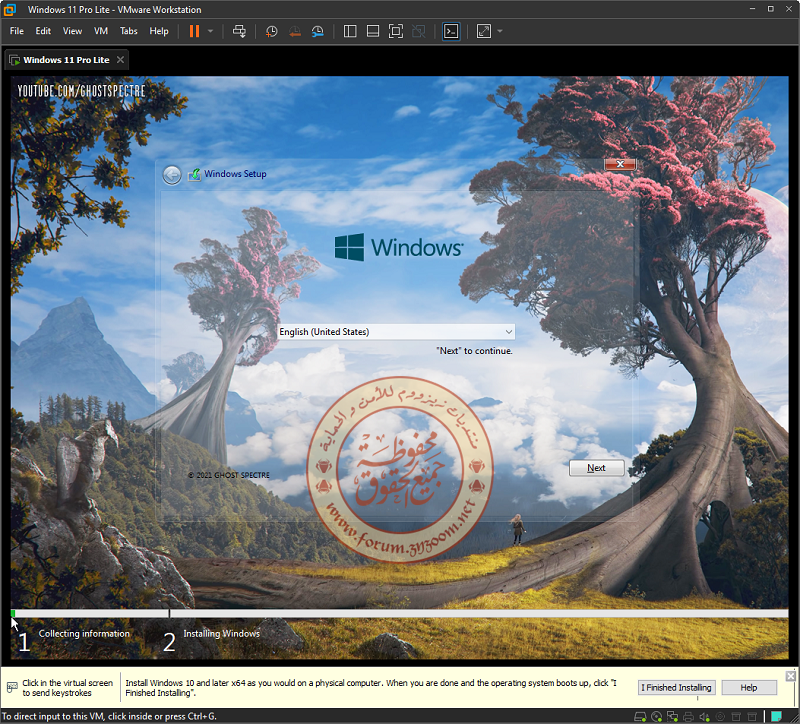Open the power options dropdown arrow
The image size is (800, 724).
[x=210, y=31]
